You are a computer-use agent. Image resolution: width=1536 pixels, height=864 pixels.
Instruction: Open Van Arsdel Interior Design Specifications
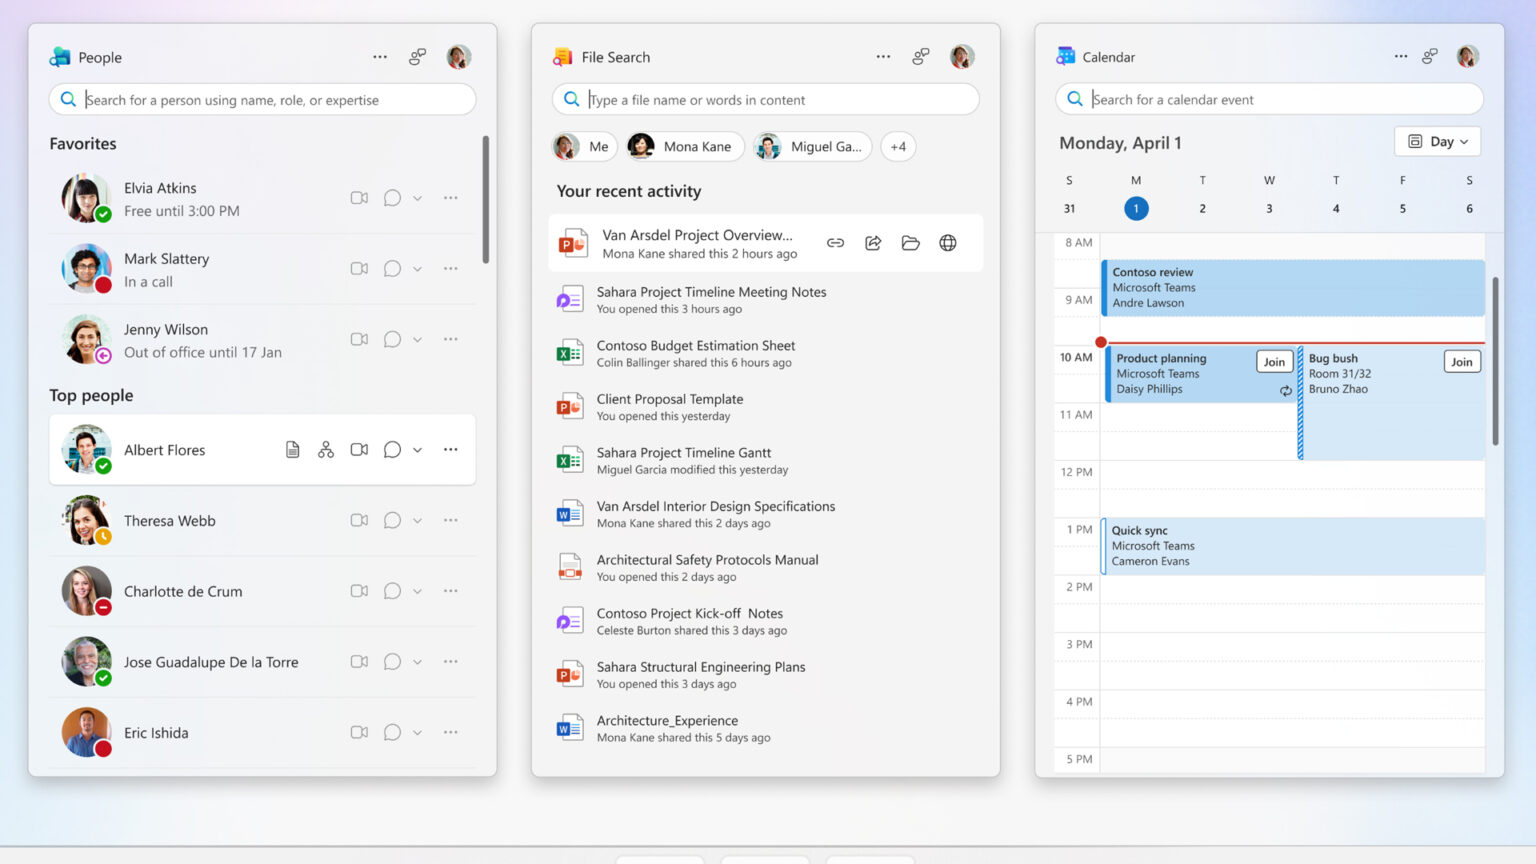point(765,514)
